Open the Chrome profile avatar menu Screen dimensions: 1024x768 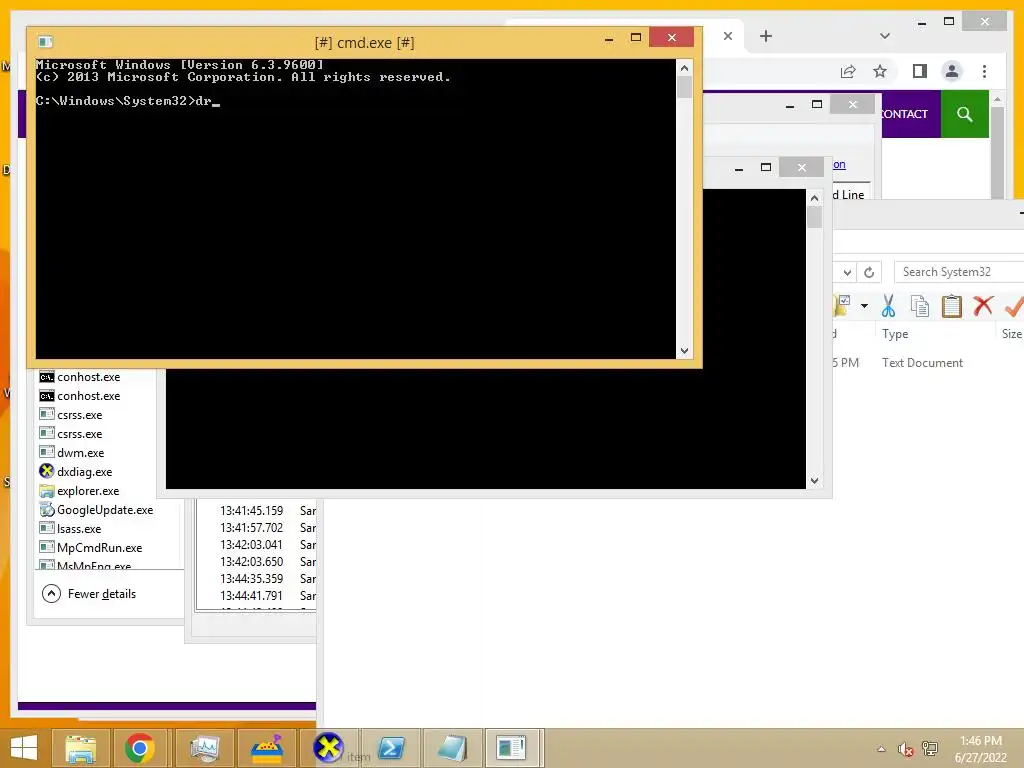[952, 71]
